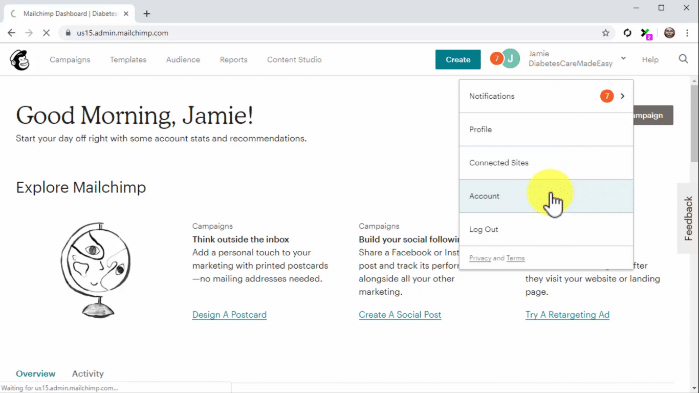The width and height of the screenshot is (699, 393).
Task: Close the Mailchimp Dashboard tab
Action: click(x=126, y=14)
